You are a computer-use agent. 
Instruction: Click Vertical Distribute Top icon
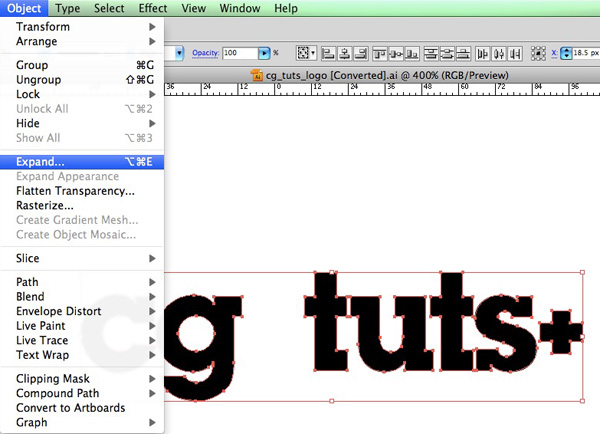tap(431, 54)
